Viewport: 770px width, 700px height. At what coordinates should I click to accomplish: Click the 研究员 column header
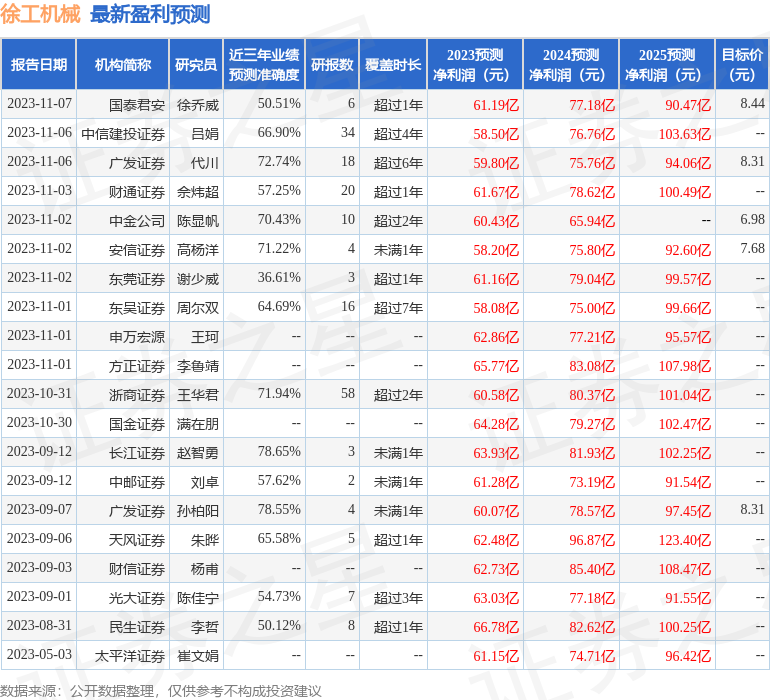[196, 64]
